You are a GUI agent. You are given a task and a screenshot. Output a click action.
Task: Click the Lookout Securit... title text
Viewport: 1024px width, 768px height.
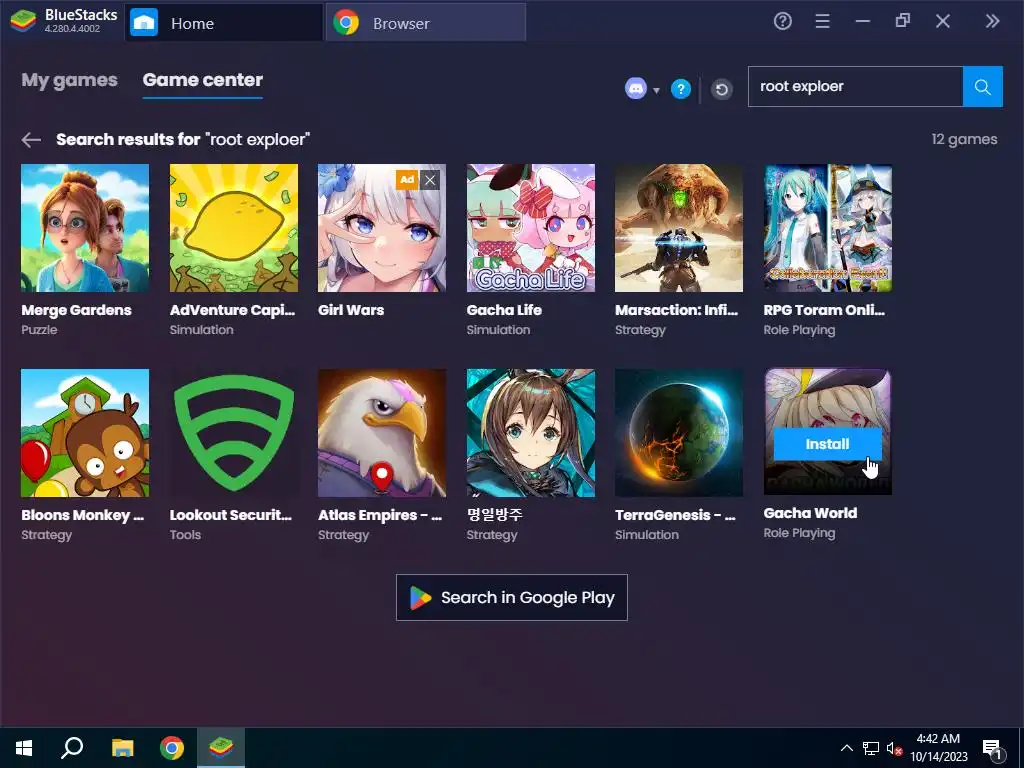[231, 515]
